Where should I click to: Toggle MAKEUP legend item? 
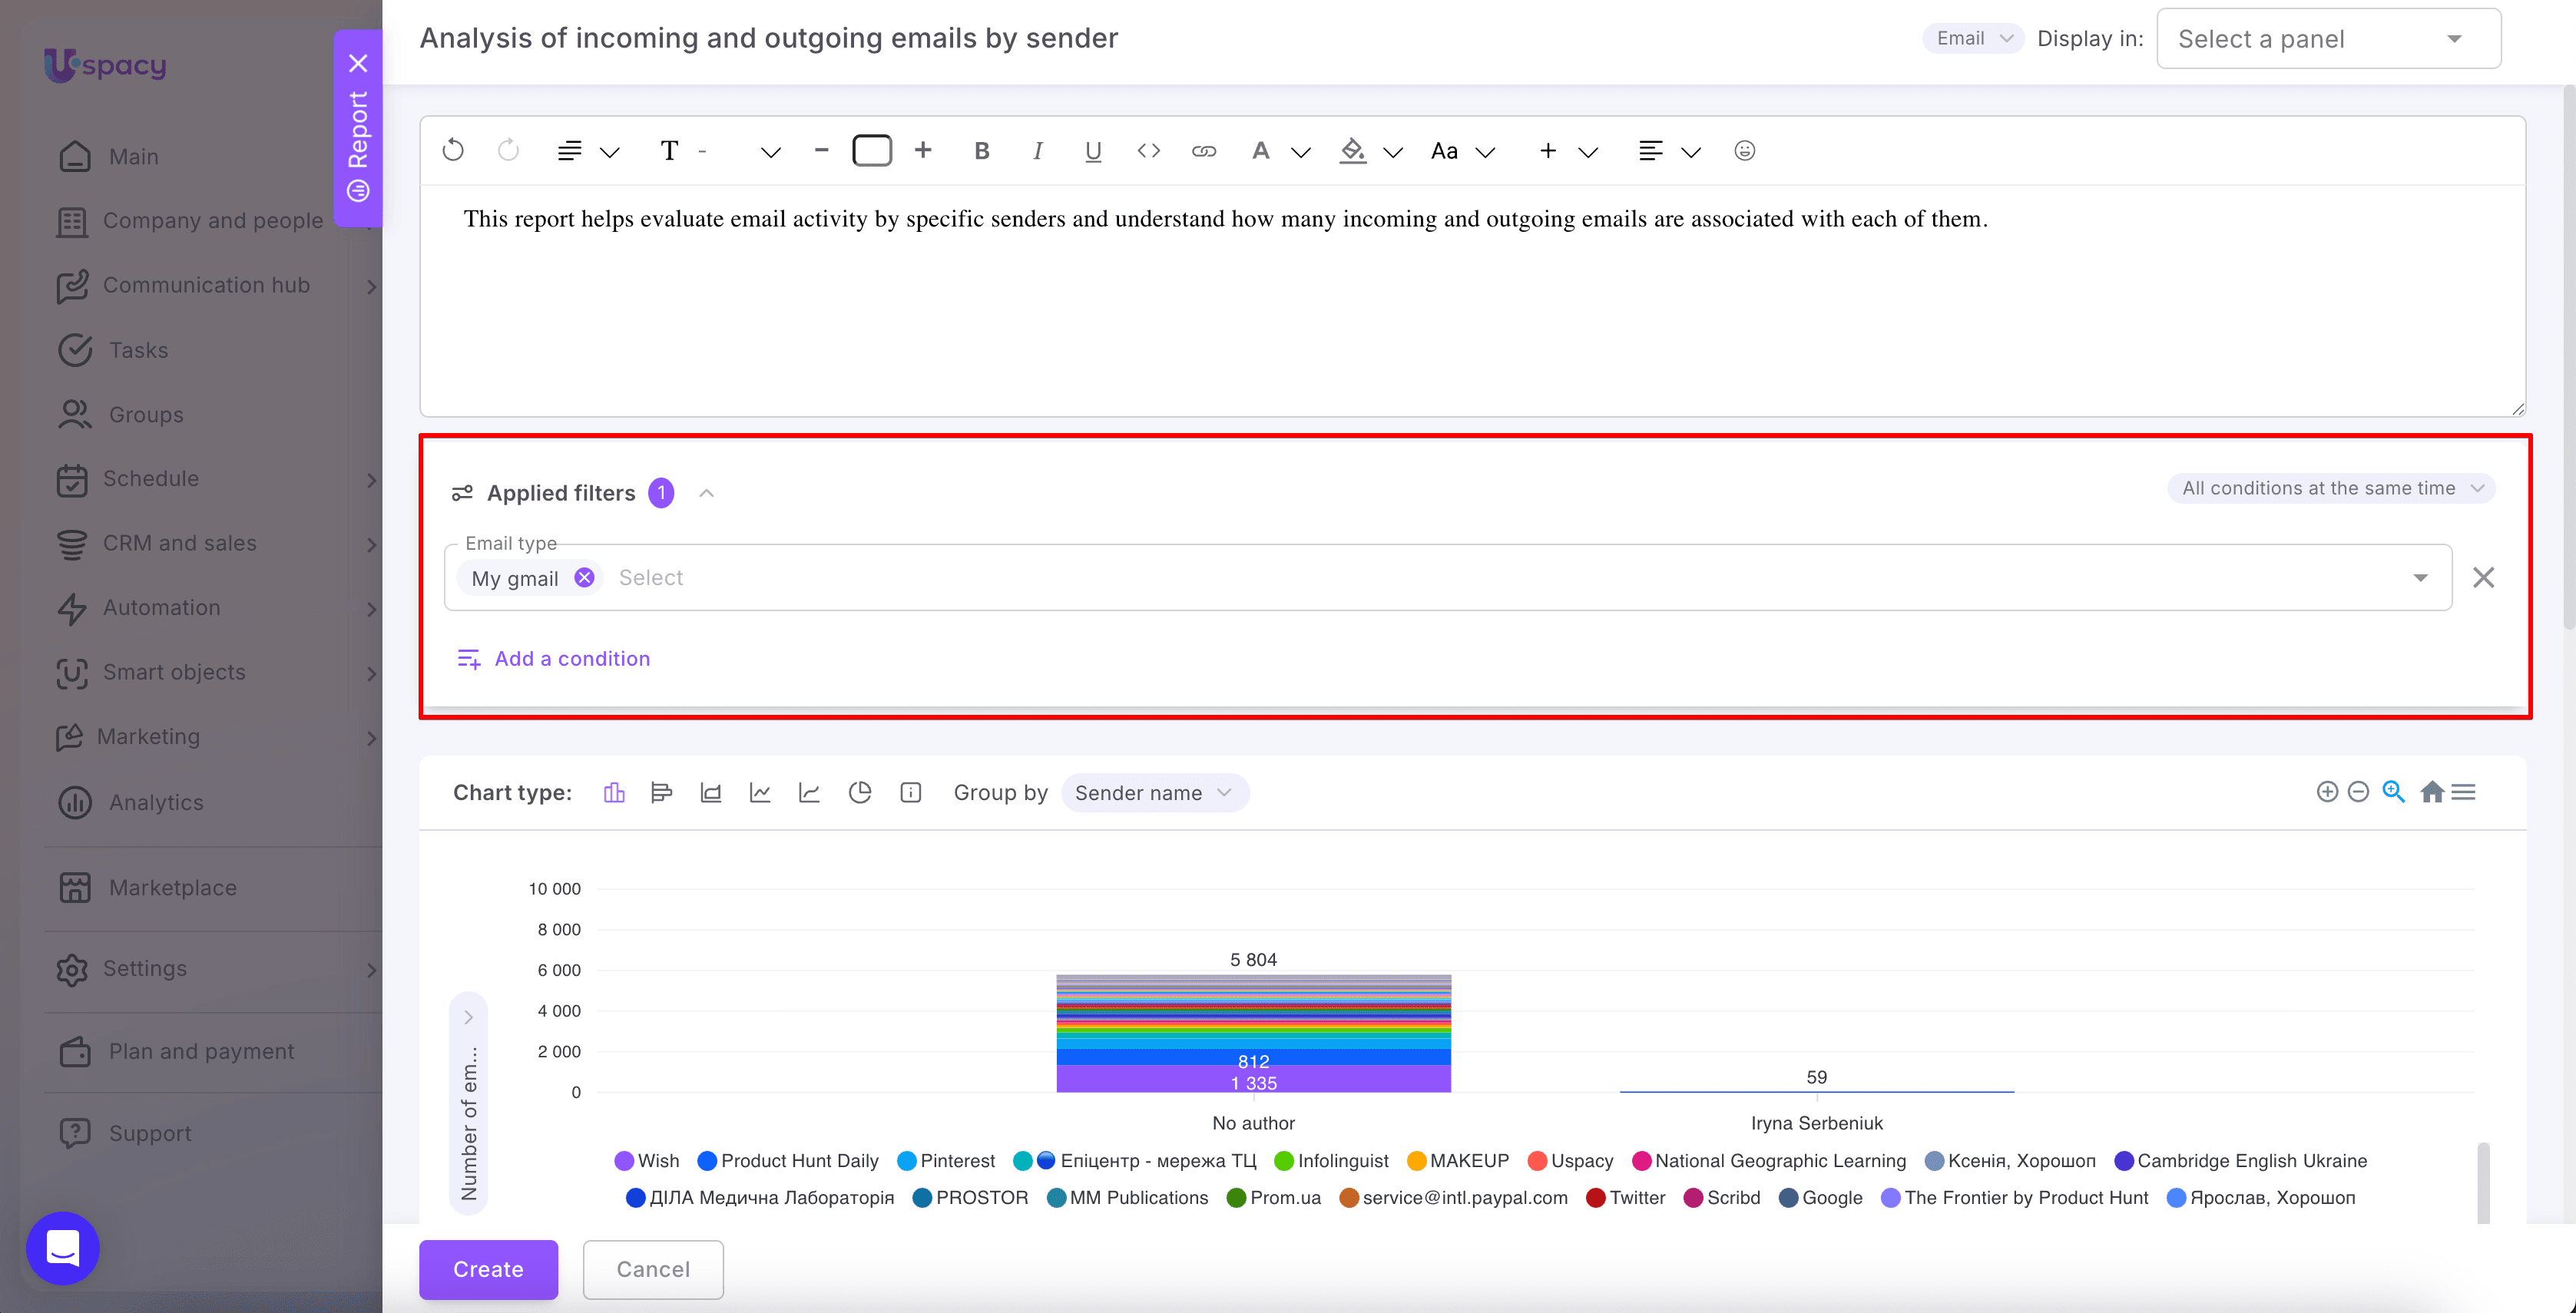coord(1457,1161)
